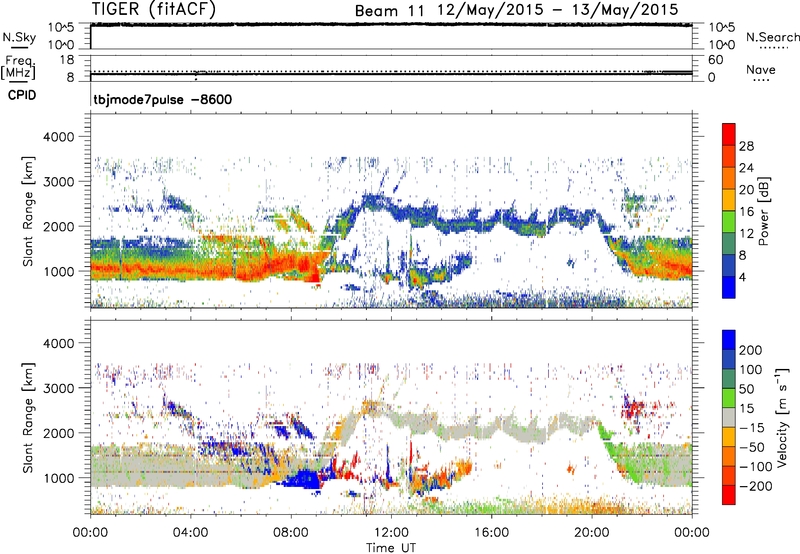The width and height of the screenshot is (800, 554).
Task: Click the "Slant Range [km]" label of the velocity panel
Action: (28, 418)
